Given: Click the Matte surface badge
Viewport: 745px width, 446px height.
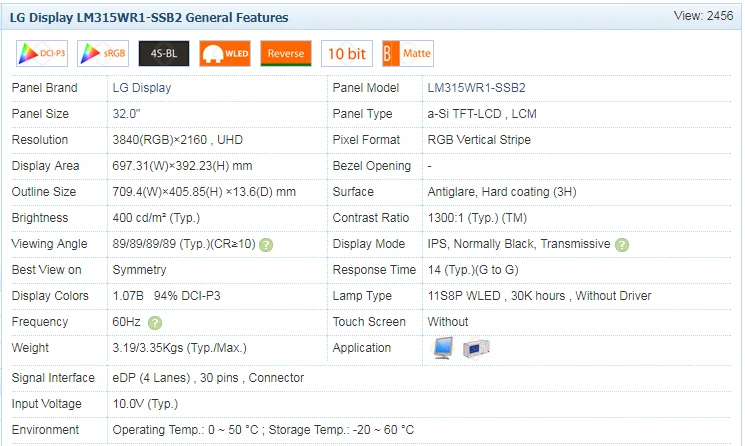Looking at the screenshot, I should pos(408,53).
